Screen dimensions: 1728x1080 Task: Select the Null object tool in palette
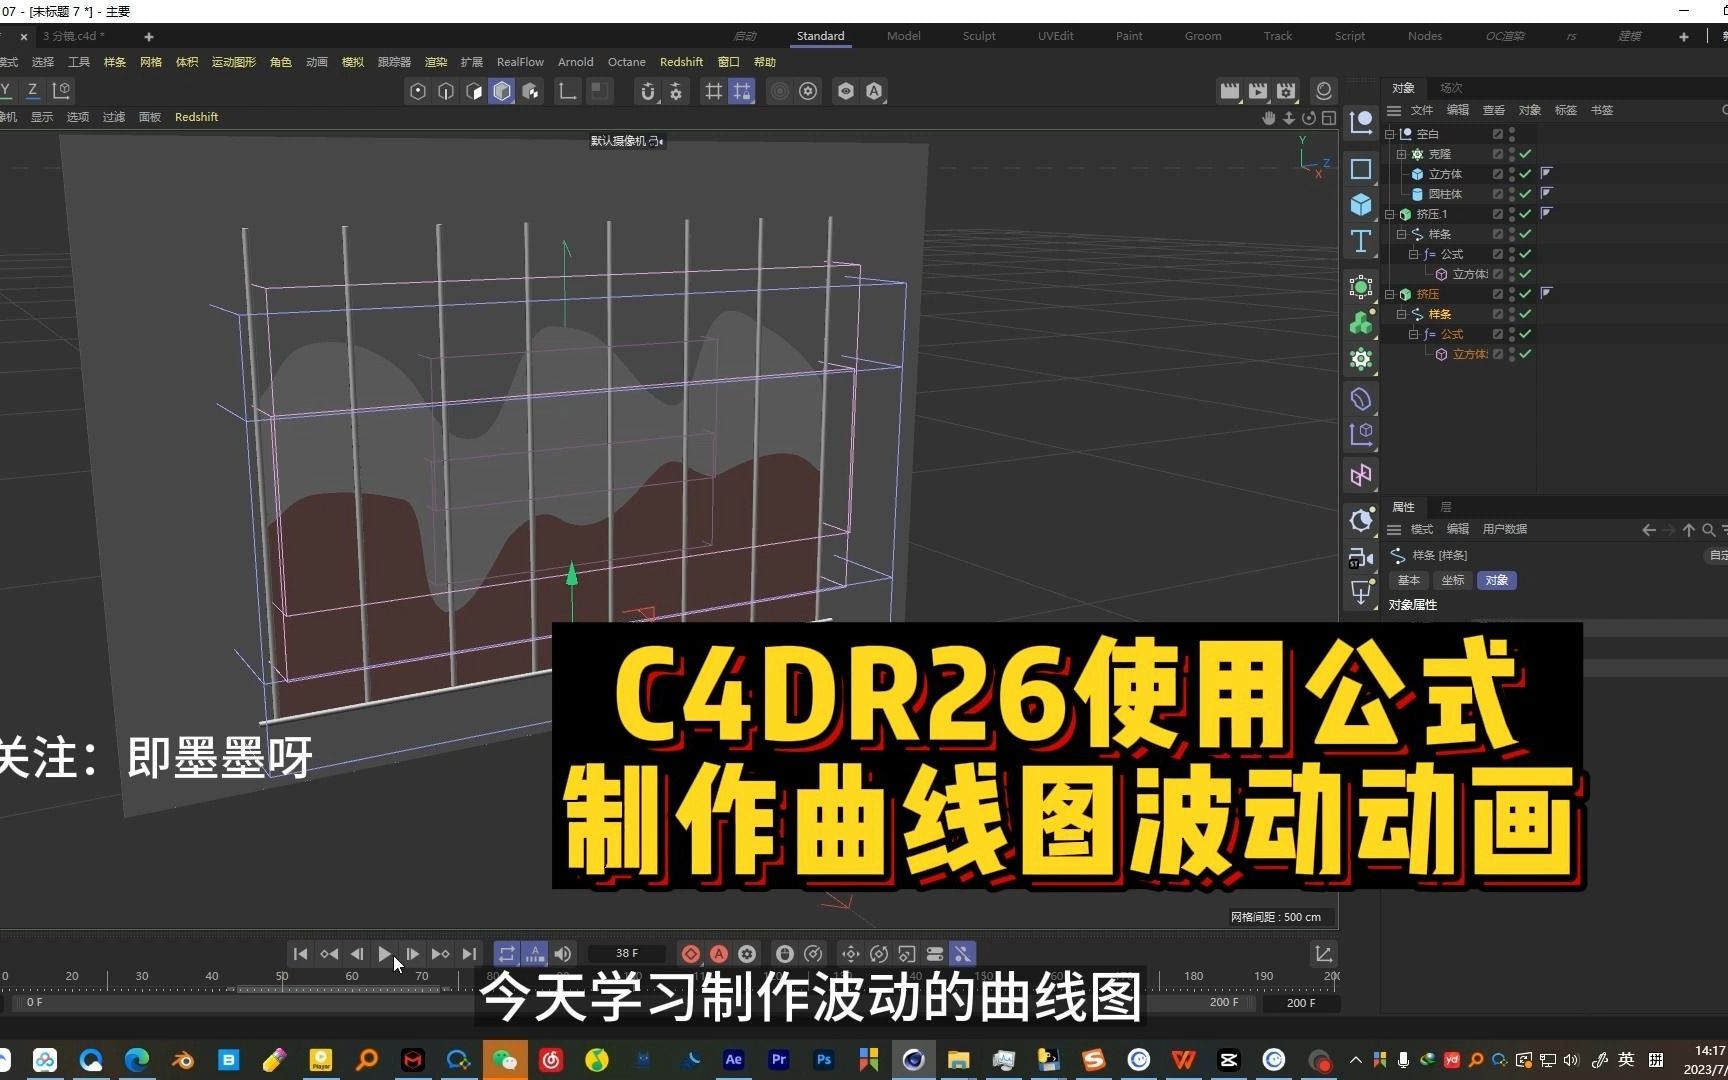click(1361, 123)
